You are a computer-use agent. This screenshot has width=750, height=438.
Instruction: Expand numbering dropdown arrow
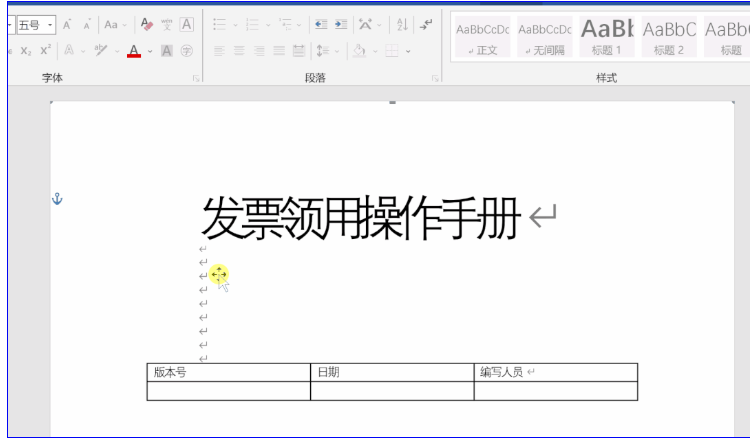[x=268, y=25]
